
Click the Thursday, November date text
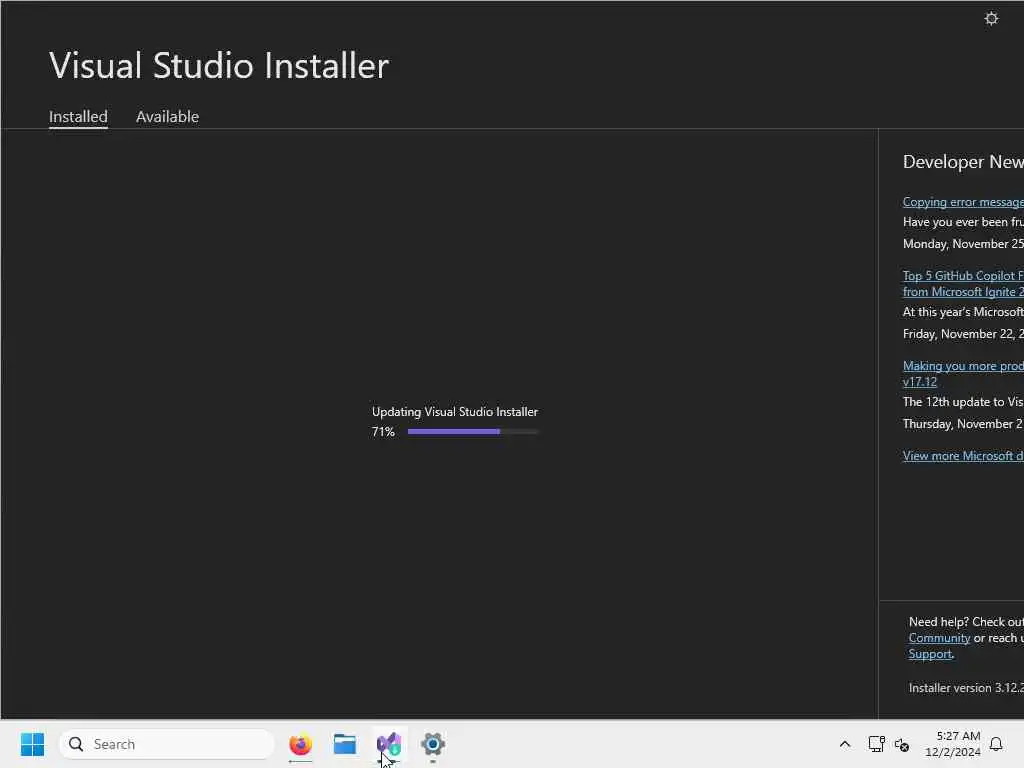963,424
